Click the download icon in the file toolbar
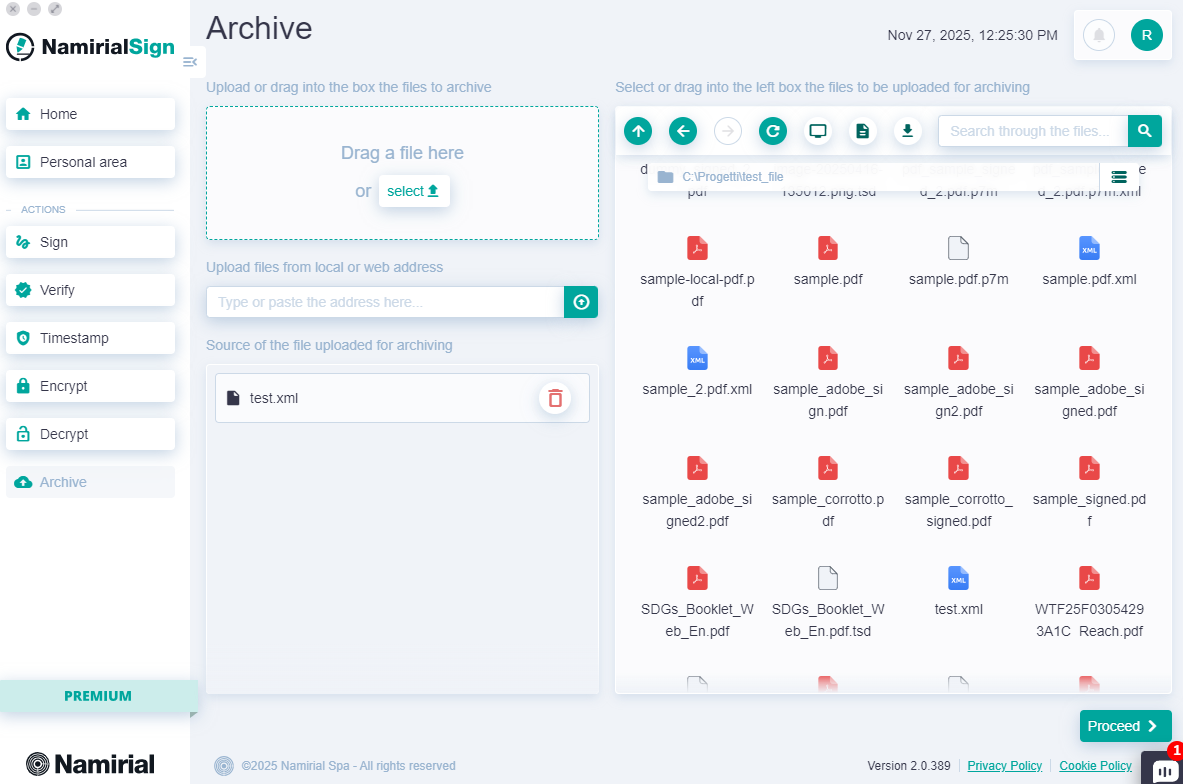The height and width of the screenshot is (784, 1183). [907, 130]
